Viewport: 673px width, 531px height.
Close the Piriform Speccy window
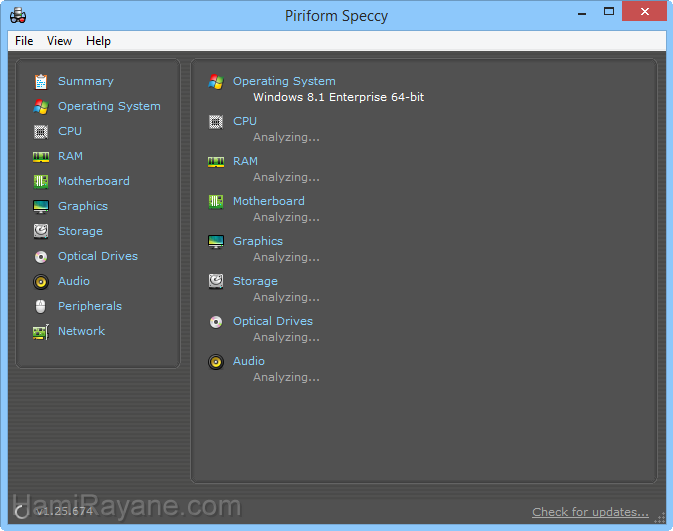[645, 12]
